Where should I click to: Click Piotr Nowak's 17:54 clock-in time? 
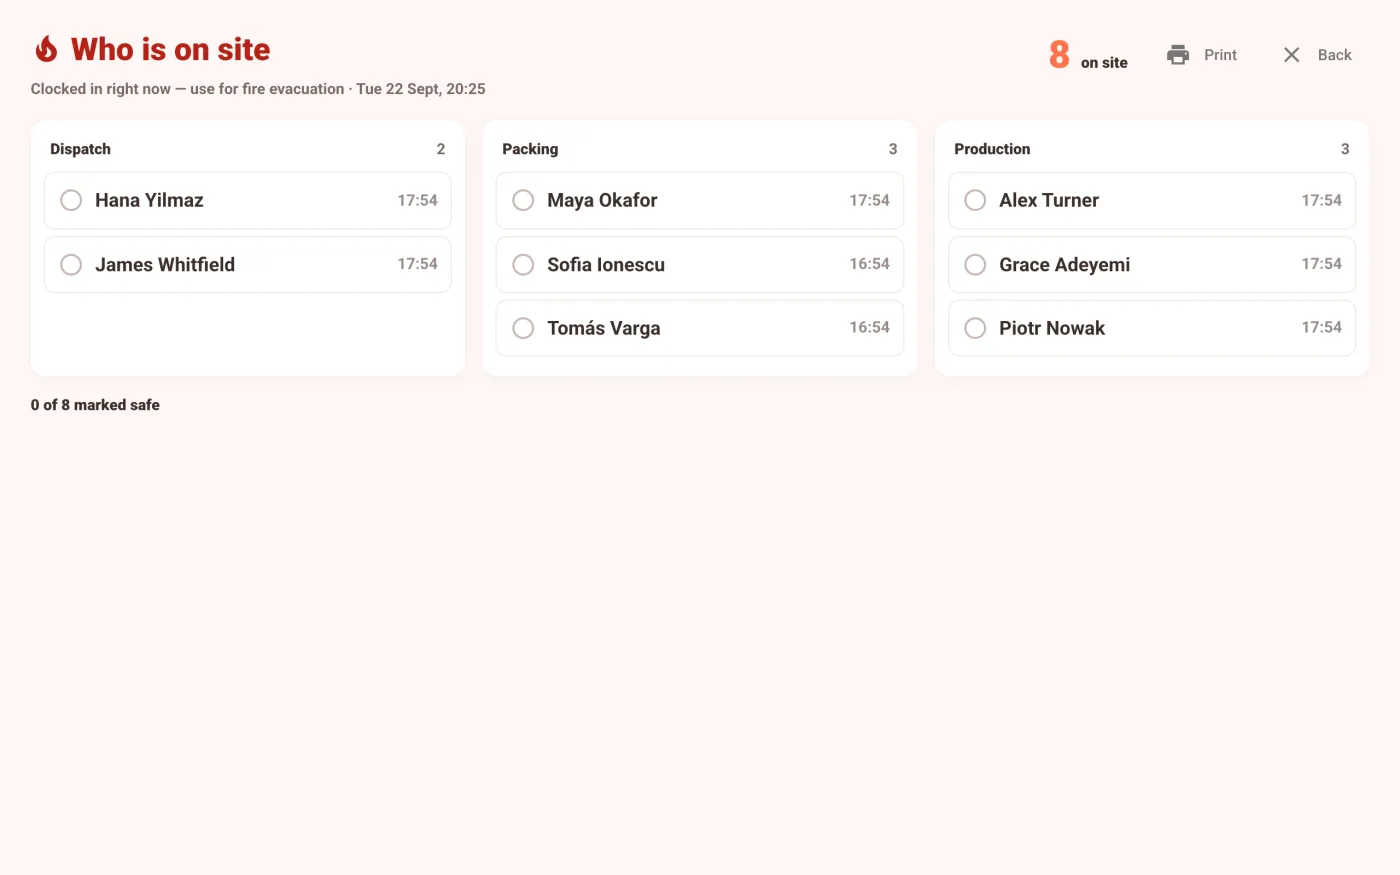tap(1321, 327)
